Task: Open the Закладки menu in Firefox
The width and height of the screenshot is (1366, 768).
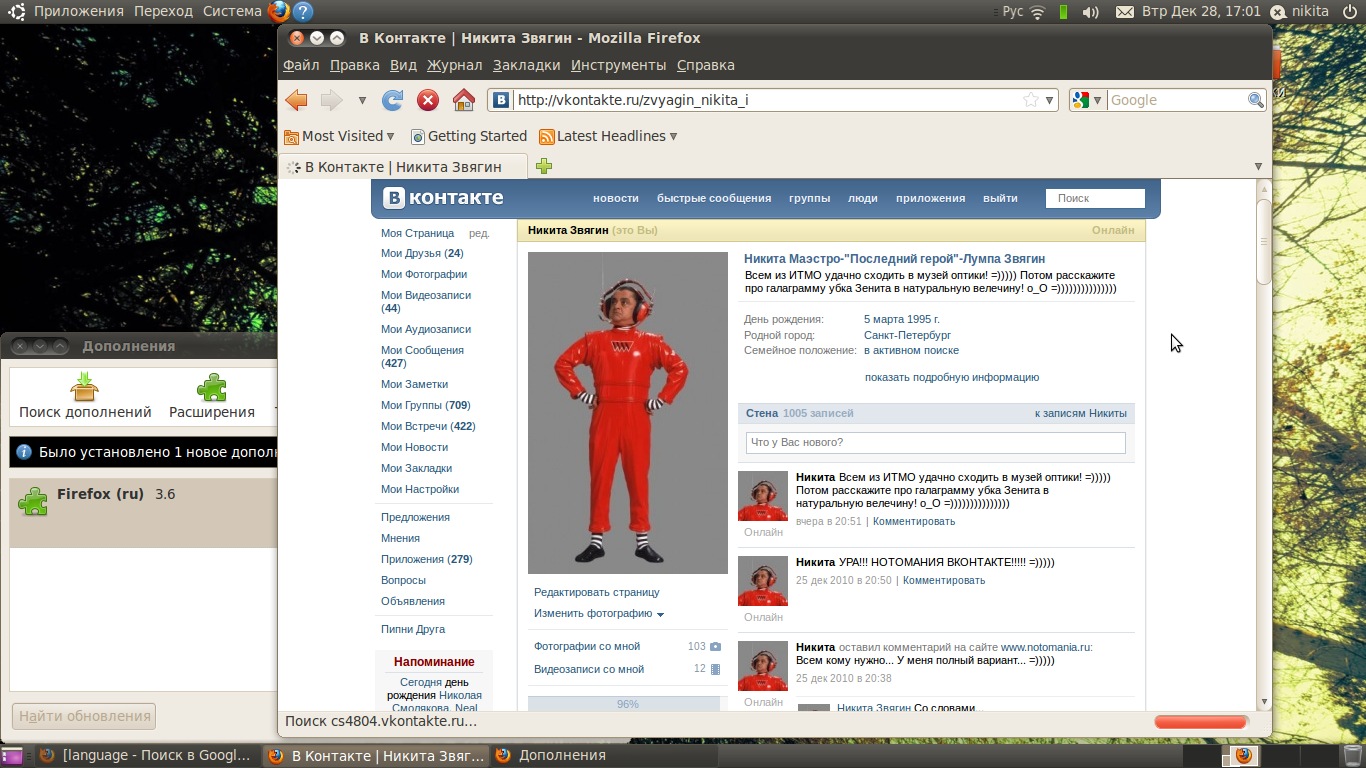Action: pos(526,65)
